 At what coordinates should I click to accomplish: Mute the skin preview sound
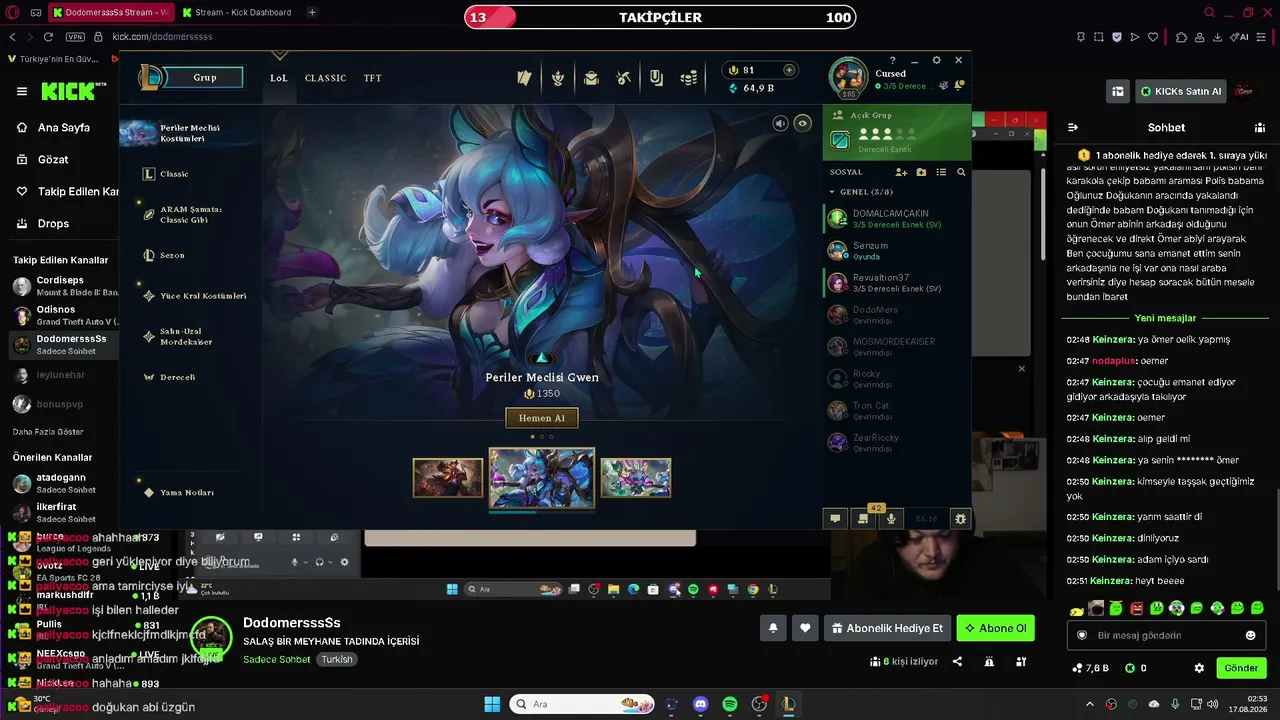[781, 123]
